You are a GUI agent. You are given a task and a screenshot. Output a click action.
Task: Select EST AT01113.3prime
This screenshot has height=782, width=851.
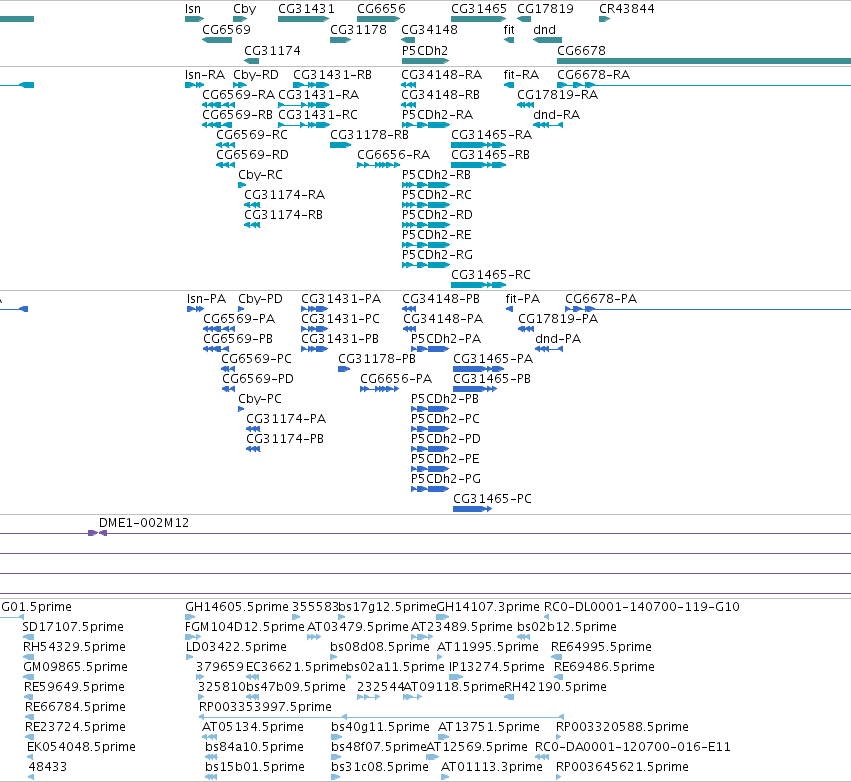point(492,767)
